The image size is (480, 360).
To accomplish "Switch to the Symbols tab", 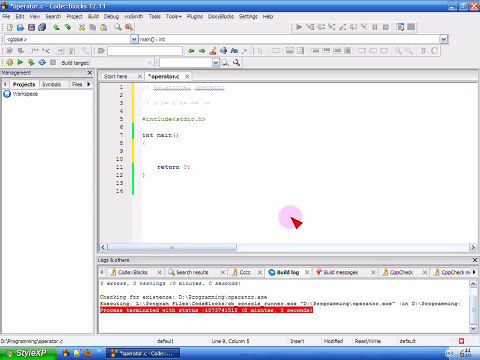I will (52, 84).
